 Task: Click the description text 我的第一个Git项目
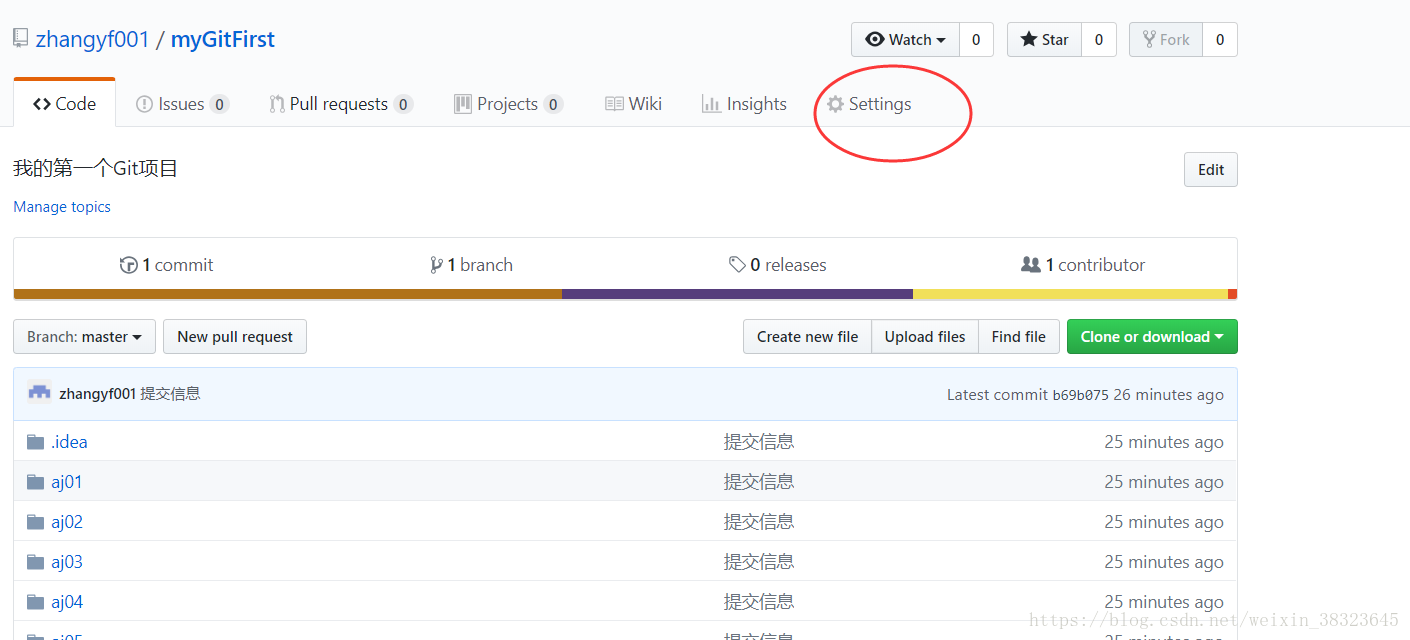point(96,168)
